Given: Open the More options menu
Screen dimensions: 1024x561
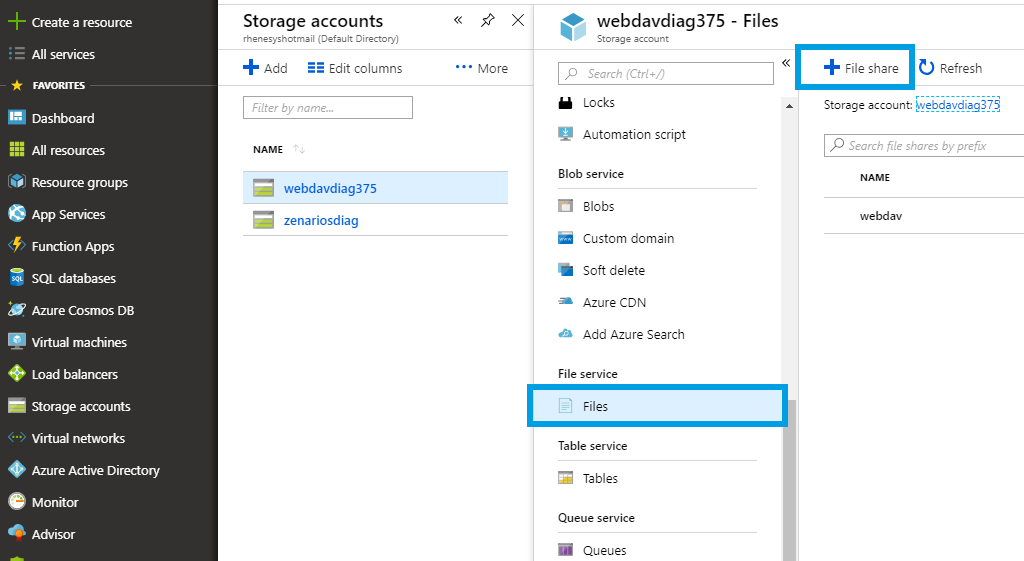Looking at the screenshot, I should 481,68.
